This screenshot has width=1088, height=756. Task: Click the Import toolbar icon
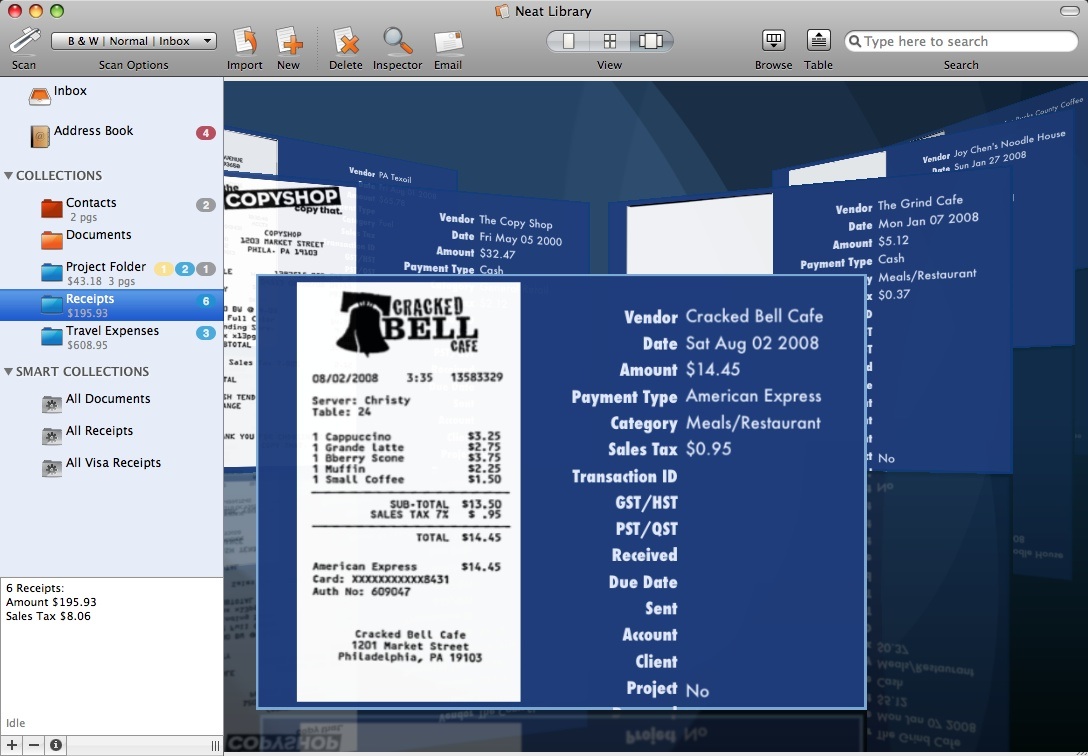[245, 41]
